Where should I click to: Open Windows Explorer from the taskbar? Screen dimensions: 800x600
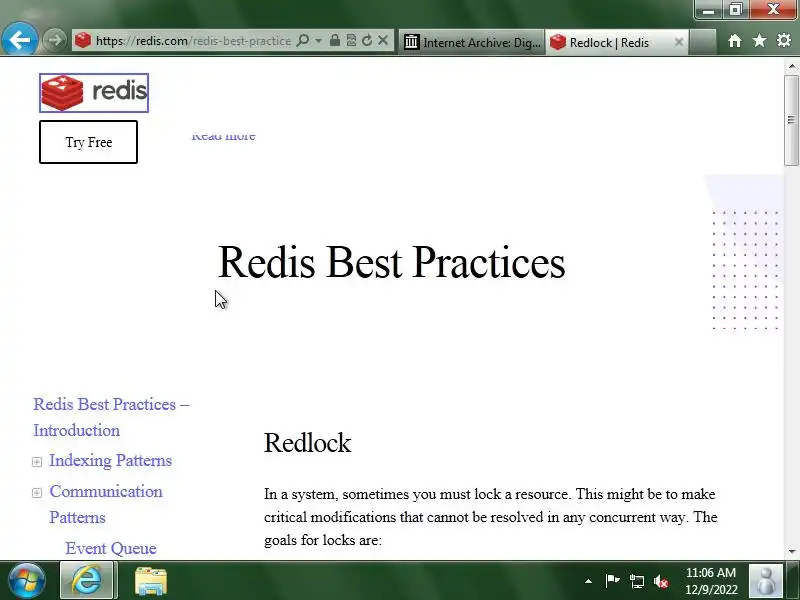point(151,581)
